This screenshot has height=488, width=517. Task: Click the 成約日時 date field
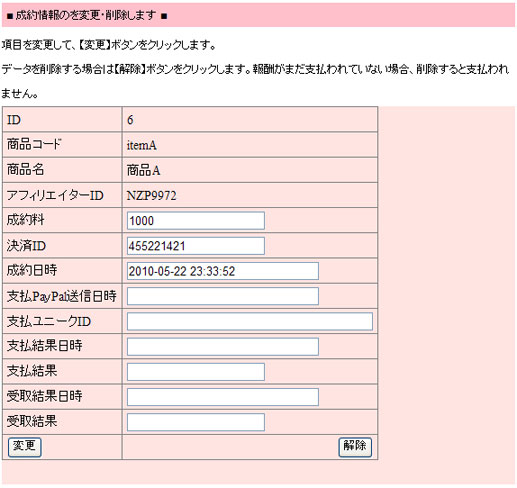(223, 271)
